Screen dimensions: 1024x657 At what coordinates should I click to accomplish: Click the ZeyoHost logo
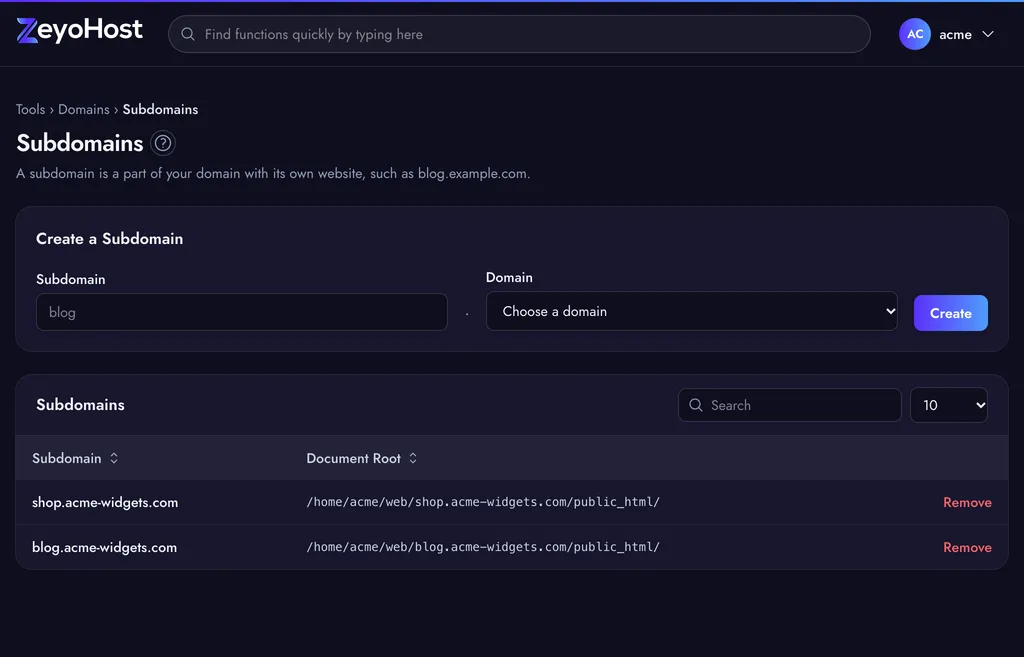79,30
